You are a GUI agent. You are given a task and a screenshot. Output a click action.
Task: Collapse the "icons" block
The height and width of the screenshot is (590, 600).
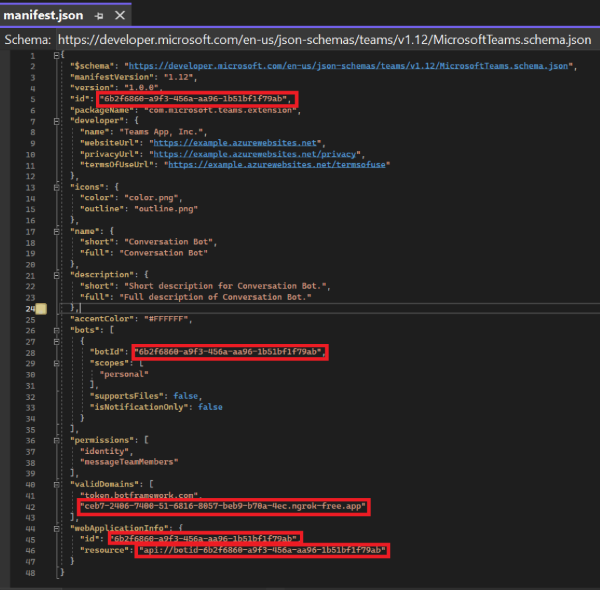coord(56,187)
